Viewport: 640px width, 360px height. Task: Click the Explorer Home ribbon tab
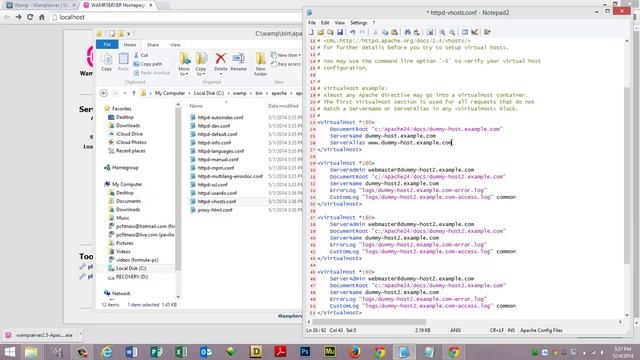coord(130,45)
